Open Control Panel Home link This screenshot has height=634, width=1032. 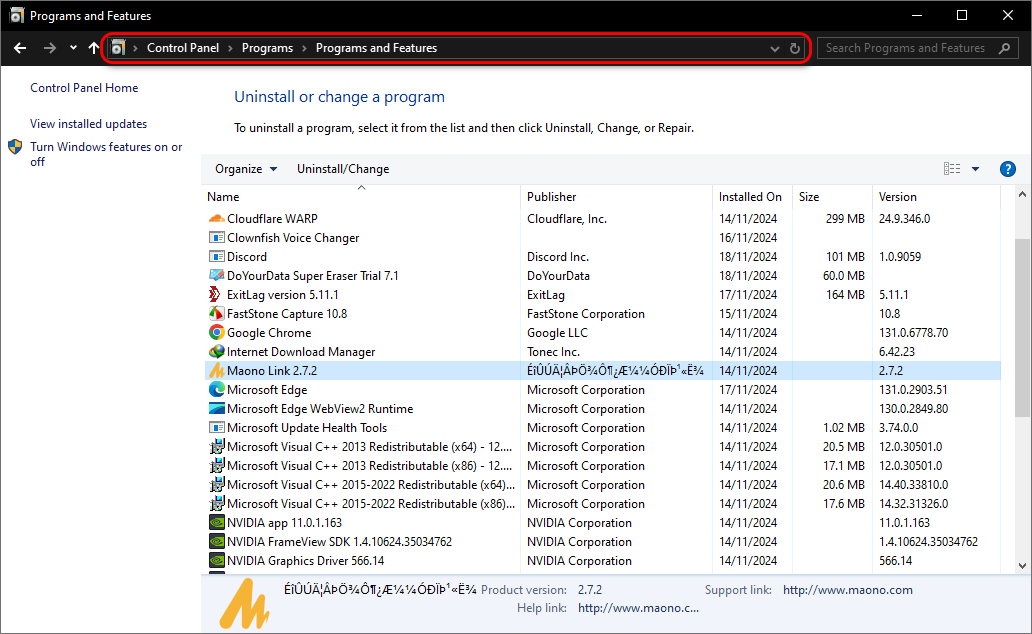[84, 88]
